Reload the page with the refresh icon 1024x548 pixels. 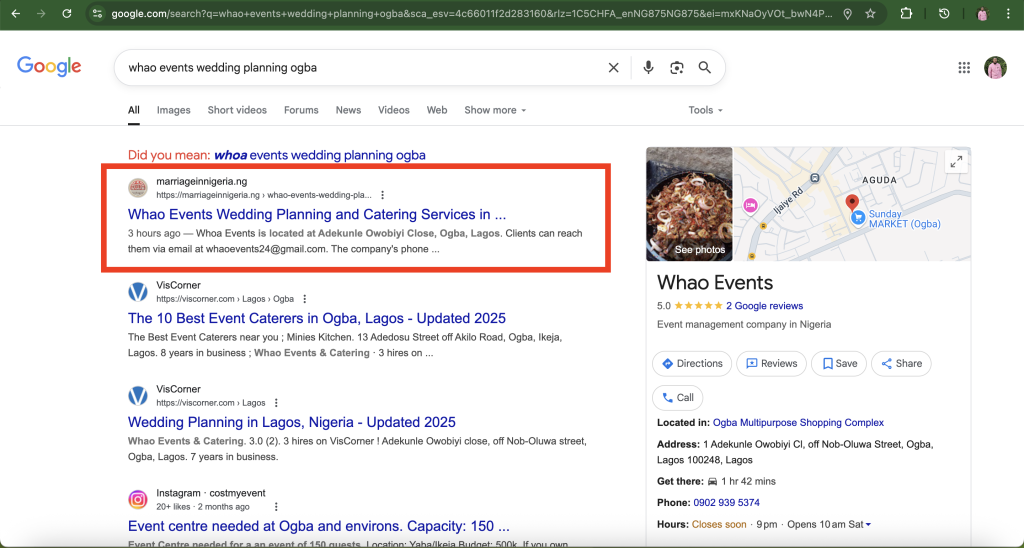point(67,14)
